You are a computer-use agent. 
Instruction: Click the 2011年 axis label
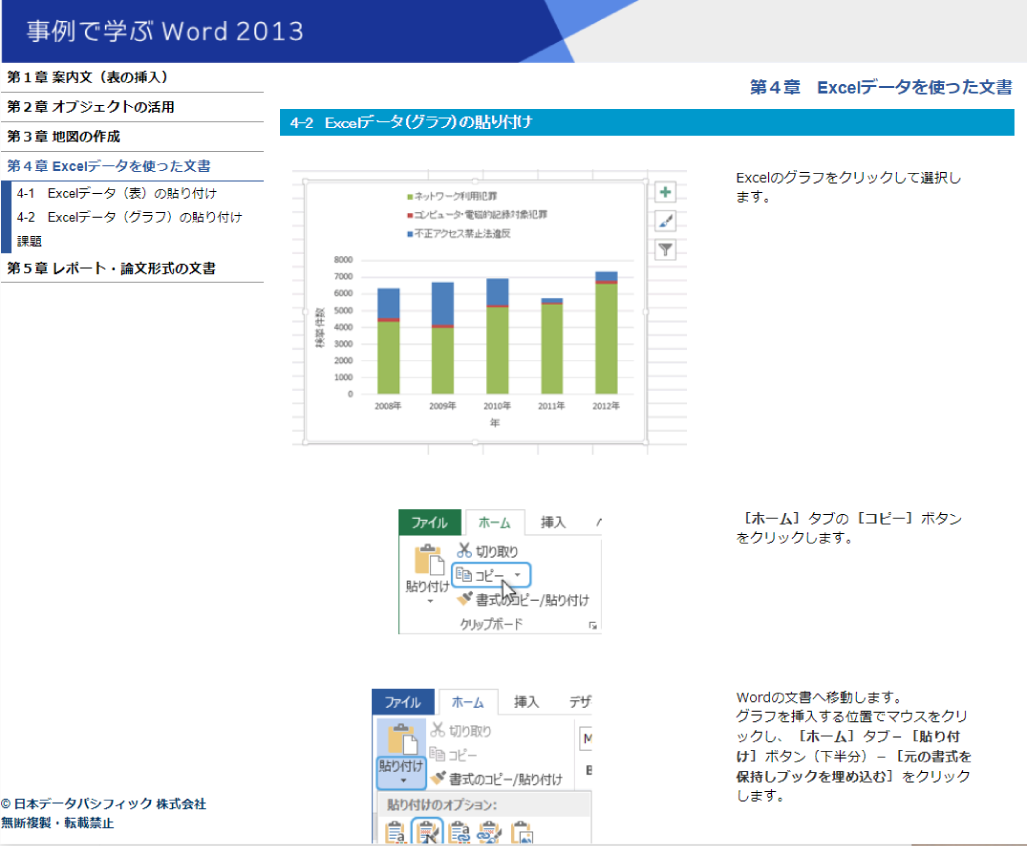pyautogui.click(x=551, y=406)
